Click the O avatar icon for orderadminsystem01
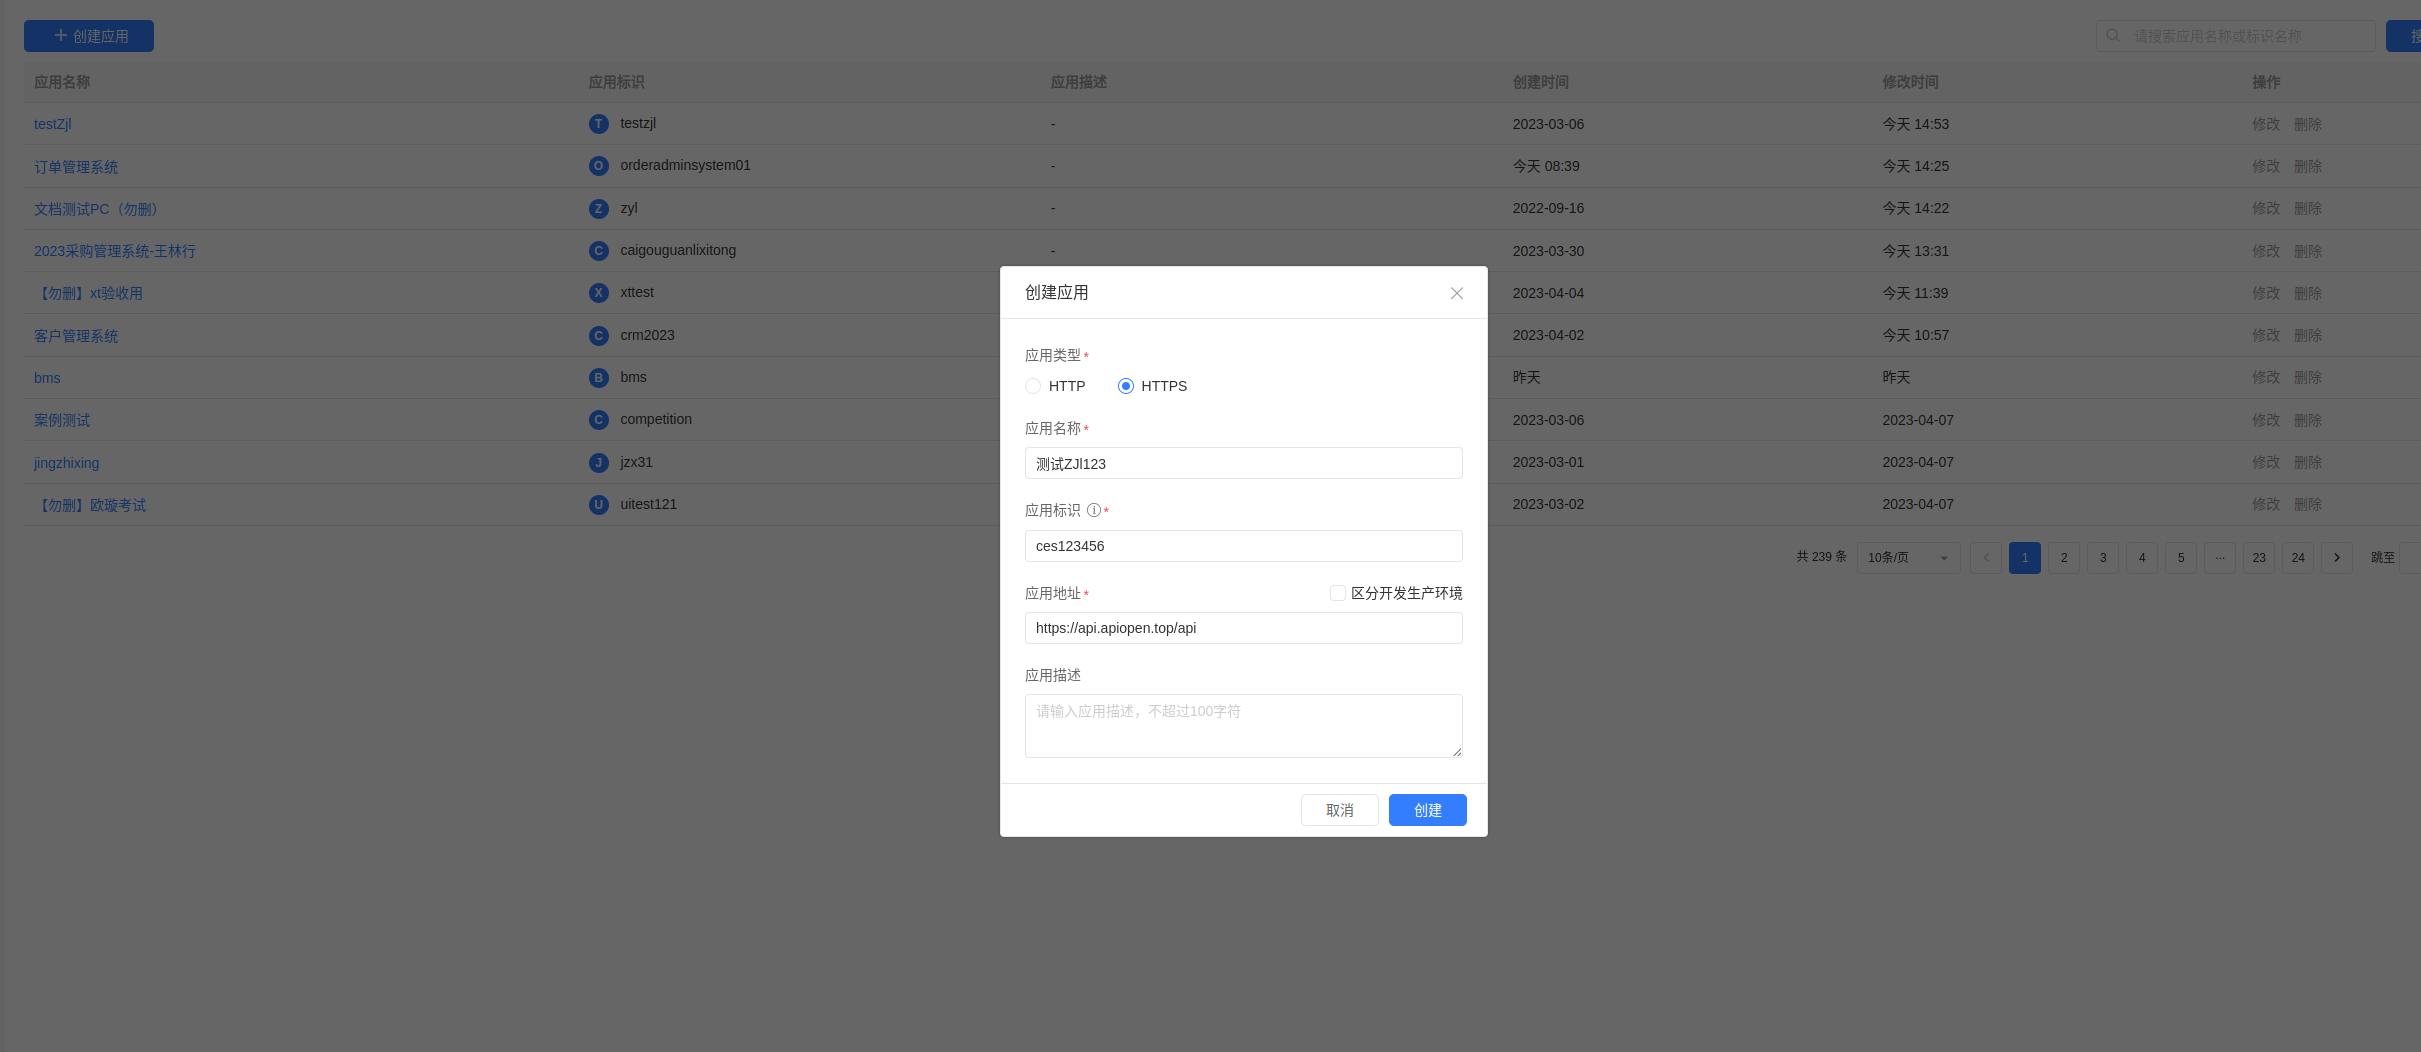This screenshot has height=1052, width=2421. 598,166
